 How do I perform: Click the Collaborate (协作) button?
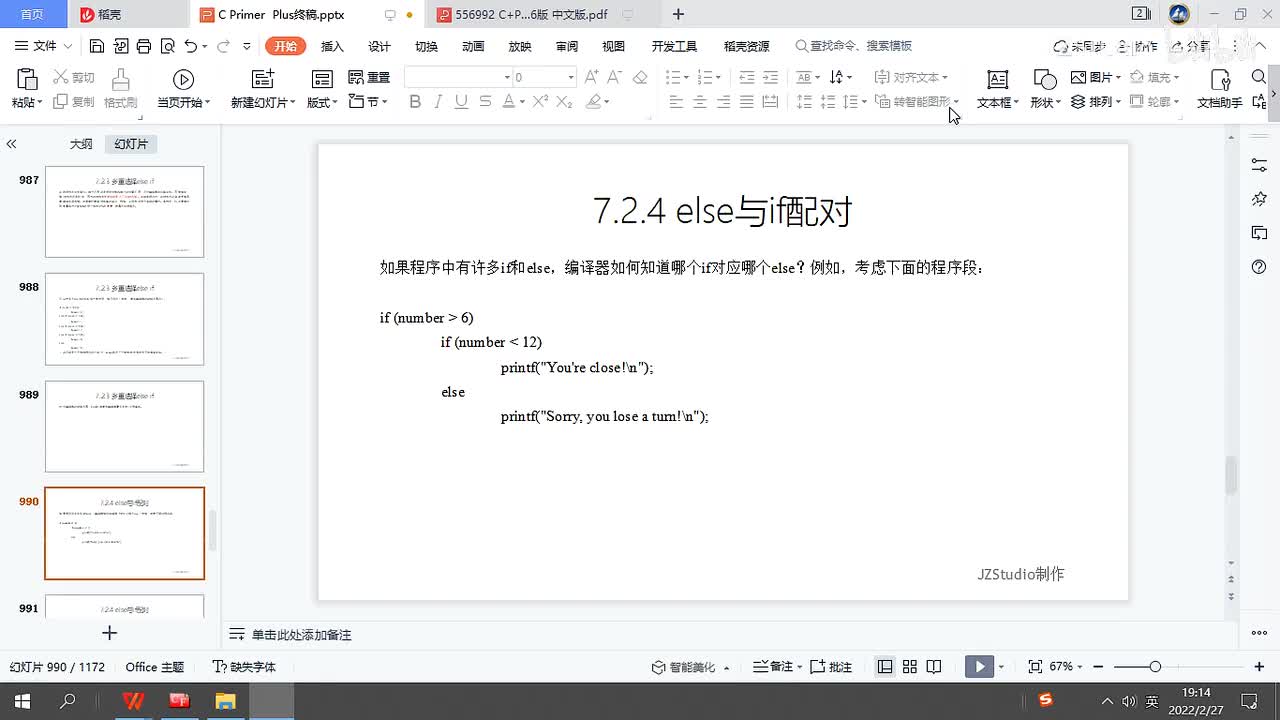point(1137,46)
